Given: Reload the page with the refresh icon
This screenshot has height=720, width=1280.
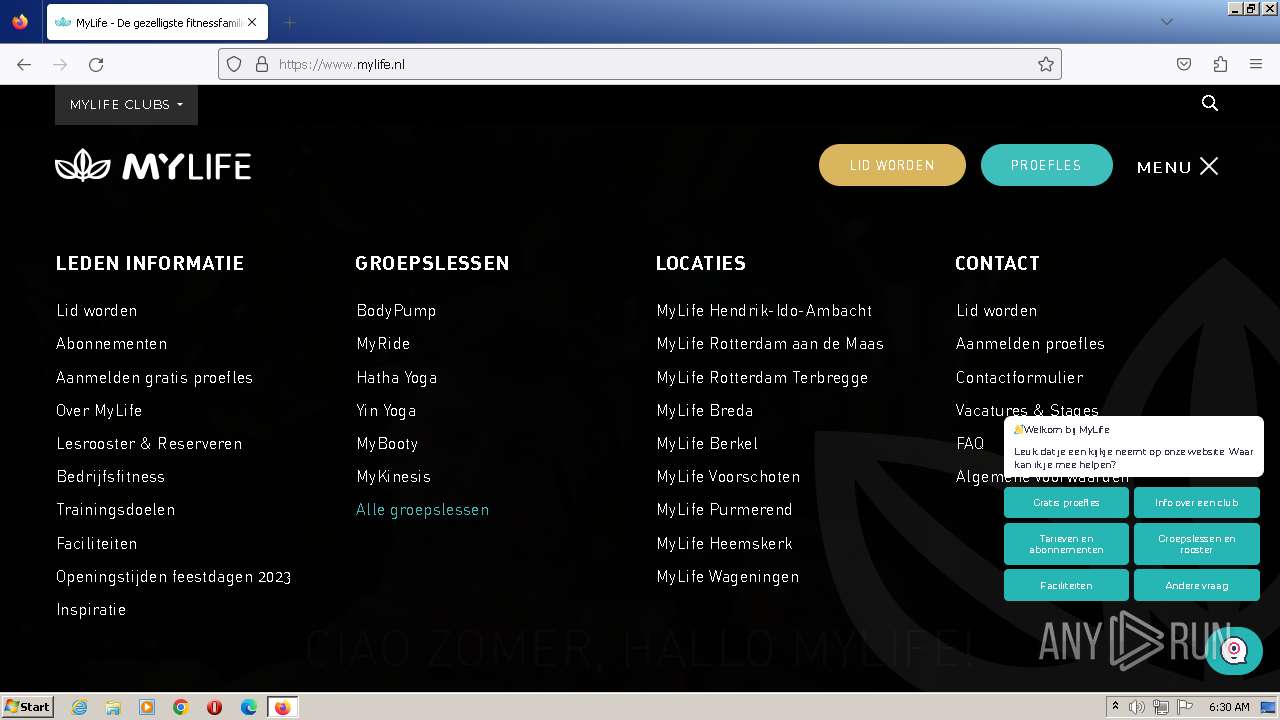Looking at the screenshot, I should point(96,64).
